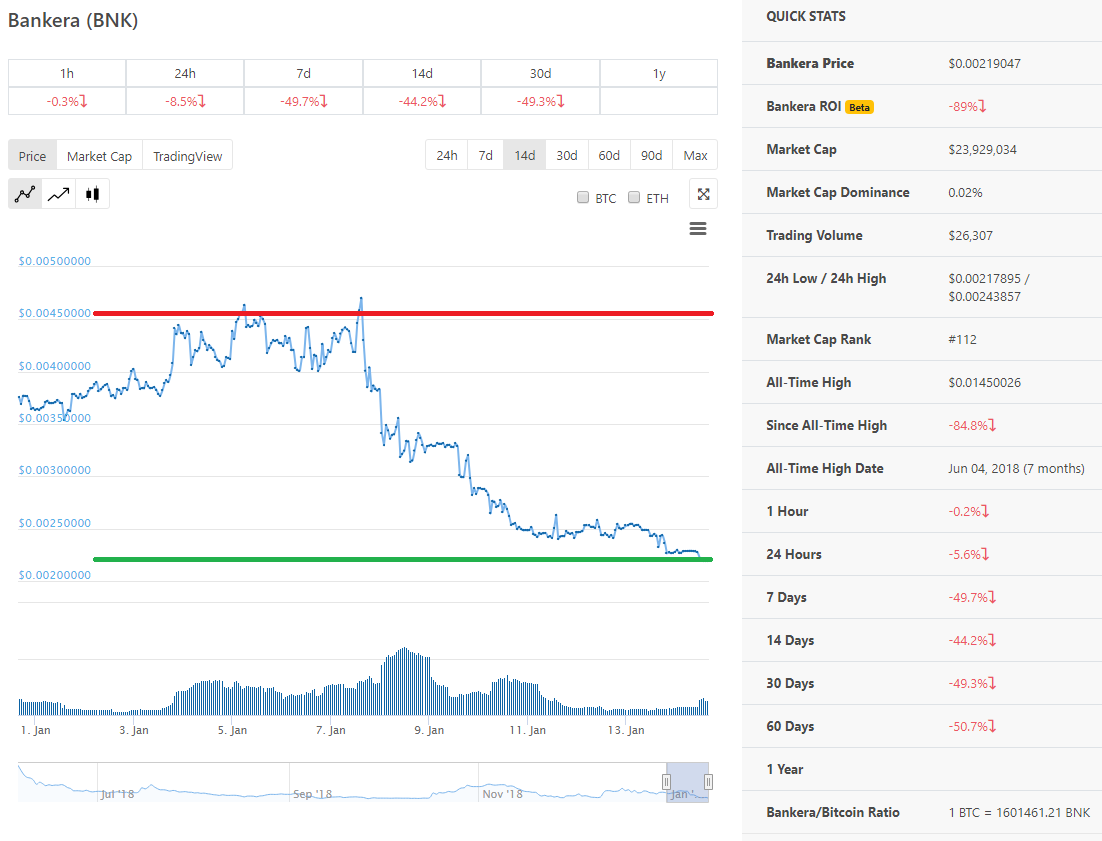Set chart range to 90d
Image resolution: width=1102 pixels, height=841 pixels.
[x=652, y=155]
